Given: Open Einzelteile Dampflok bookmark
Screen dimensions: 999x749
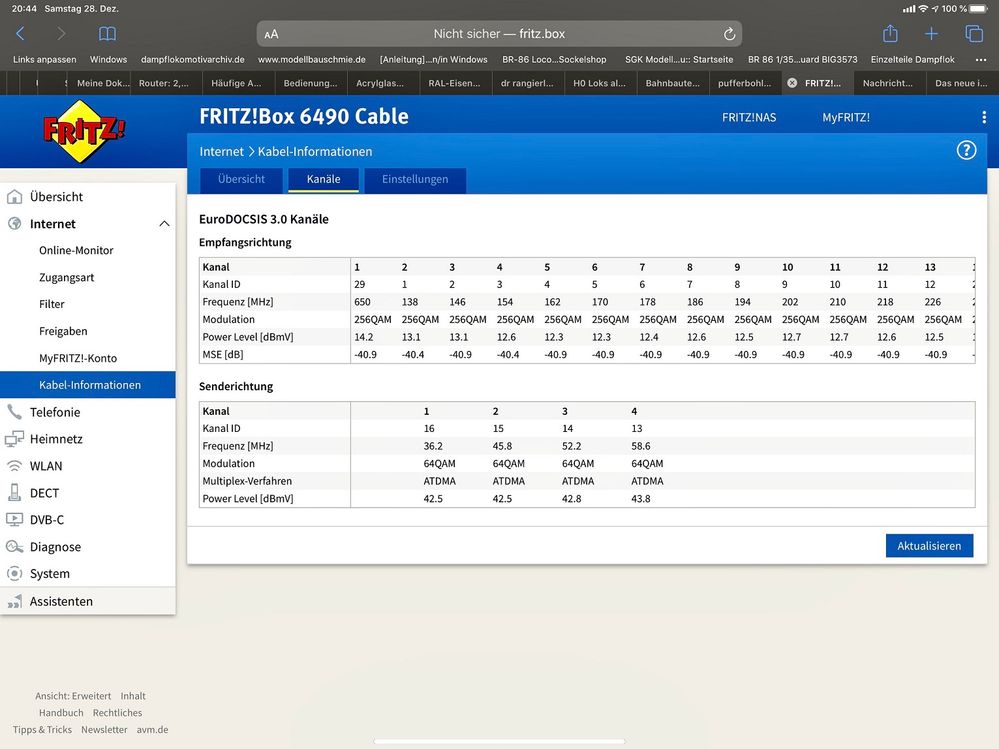Looking at the screenshot, I should pyautogui.click(x=912, y=59).
